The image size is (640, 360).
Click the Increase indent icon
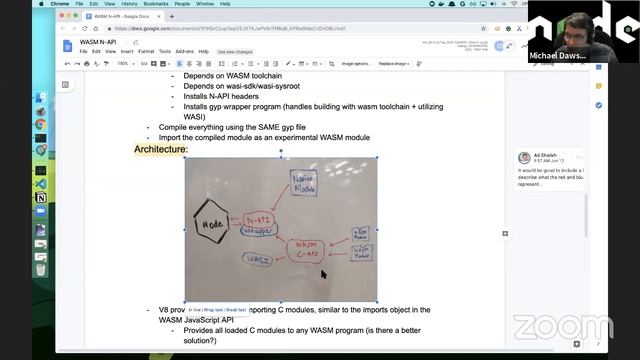[276, 64]
